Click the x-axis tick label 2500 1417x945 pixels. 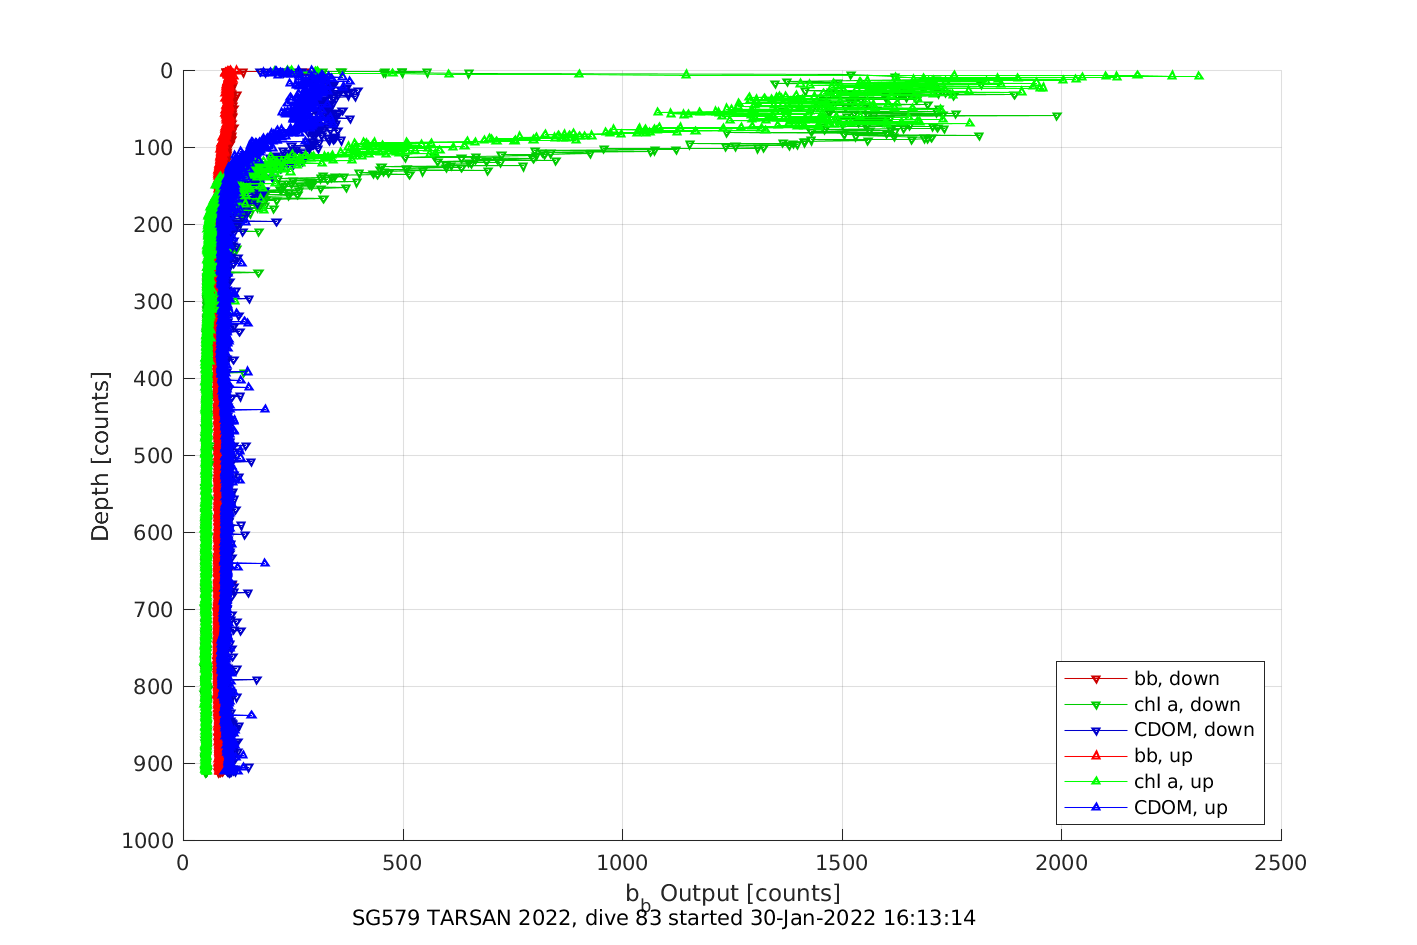(x=1281, y=863)
